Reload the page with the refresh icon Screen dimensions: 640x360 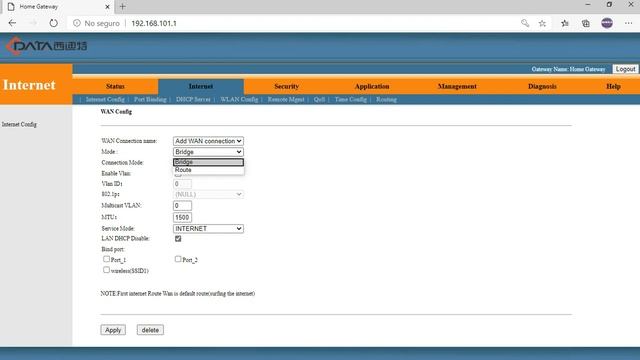click(53, 23)
